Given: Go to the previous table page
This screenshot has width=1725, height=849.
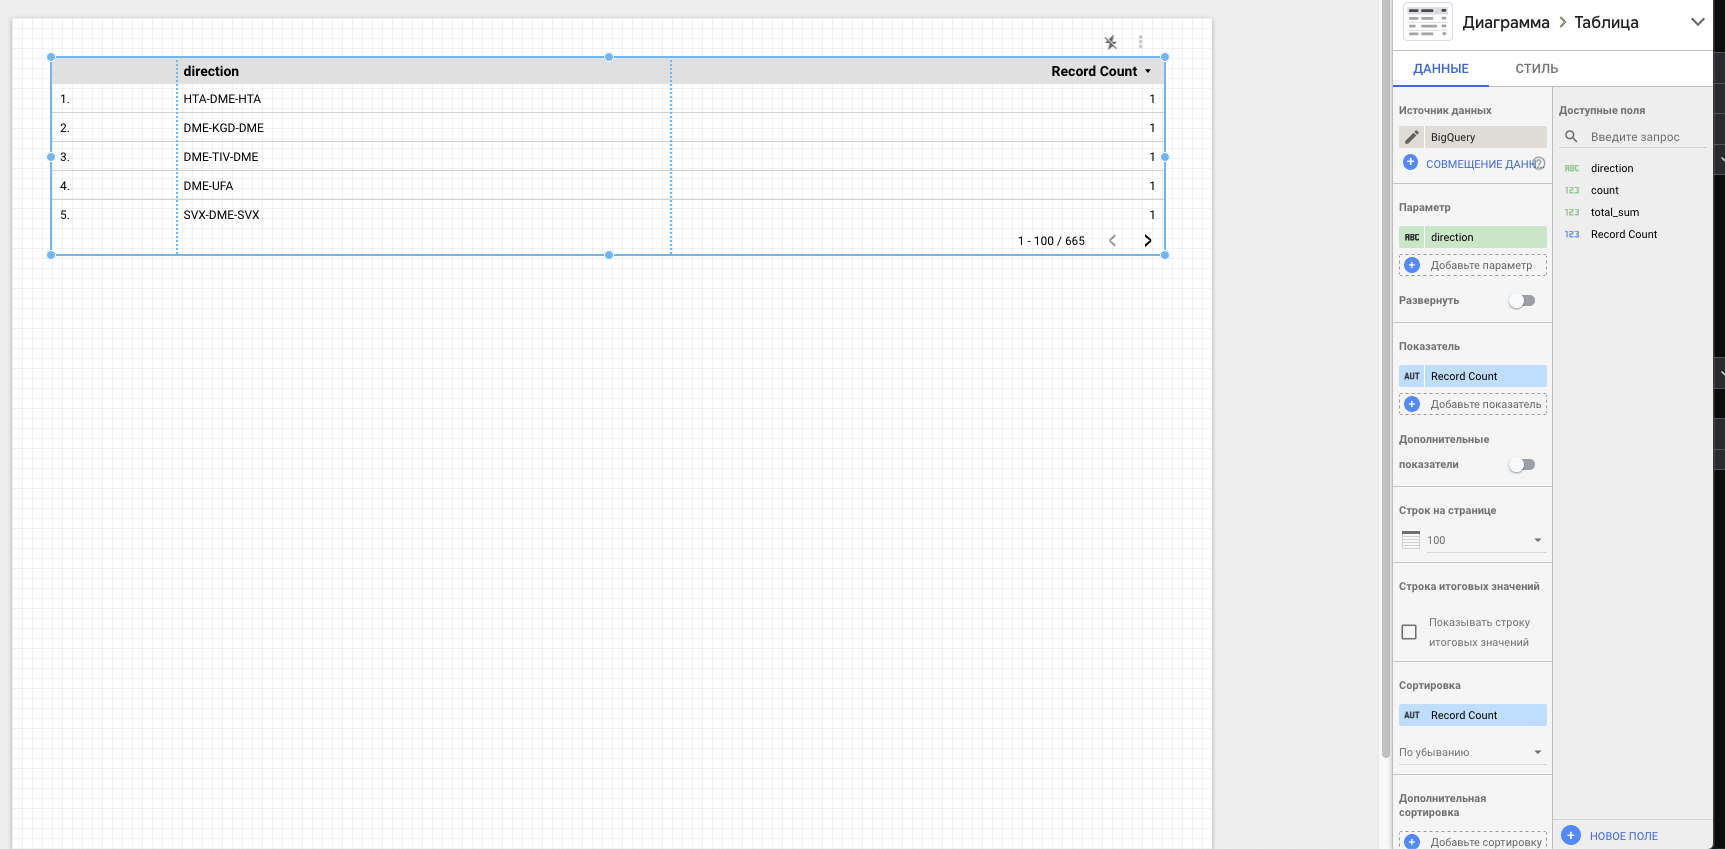Looking at the screenshot, I should pyautogui.click(x=1112, y=241).
